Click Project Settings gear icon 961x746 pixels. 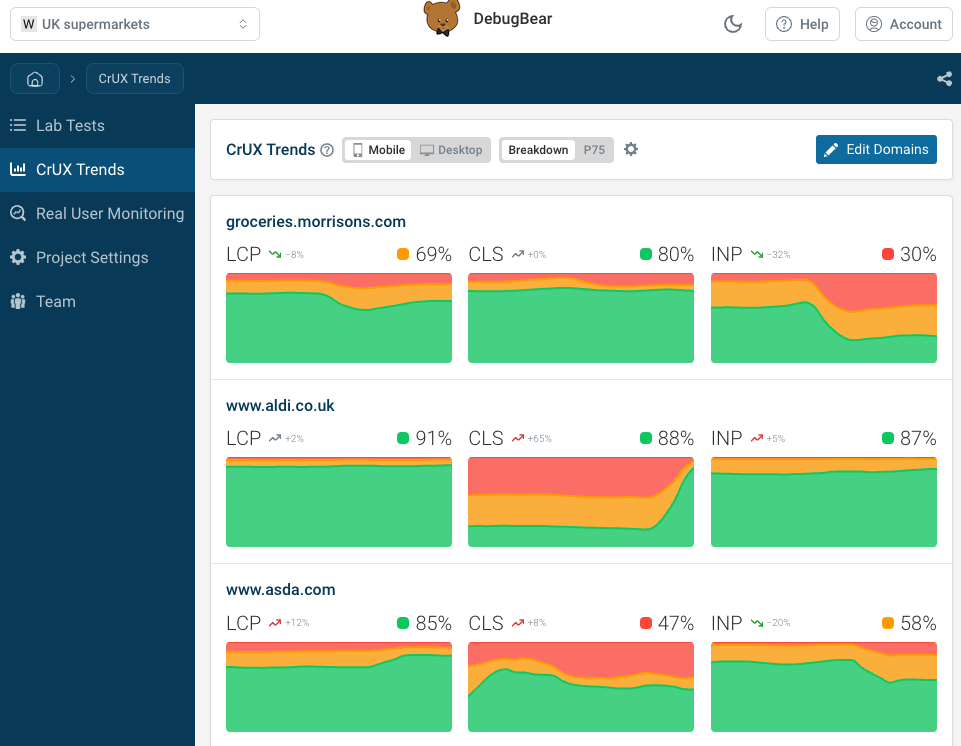coord(18,257)
